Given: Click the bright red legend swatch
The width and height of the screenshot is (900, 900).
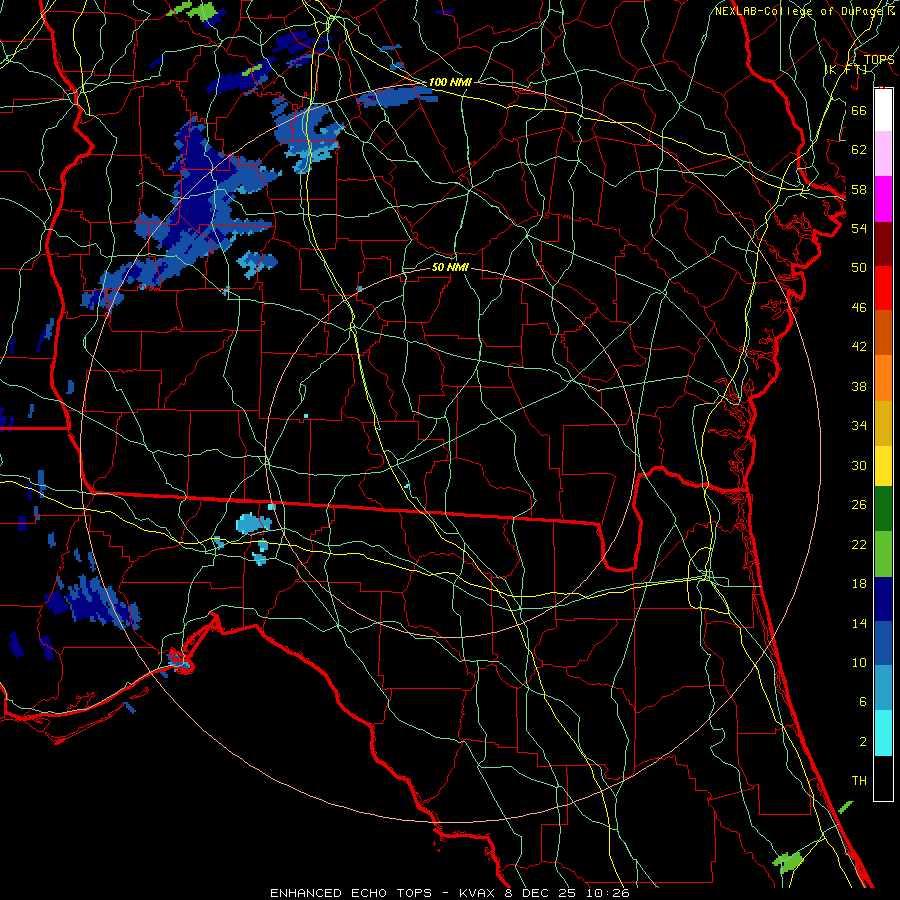Looking at the screenshot, I should 883,288.
